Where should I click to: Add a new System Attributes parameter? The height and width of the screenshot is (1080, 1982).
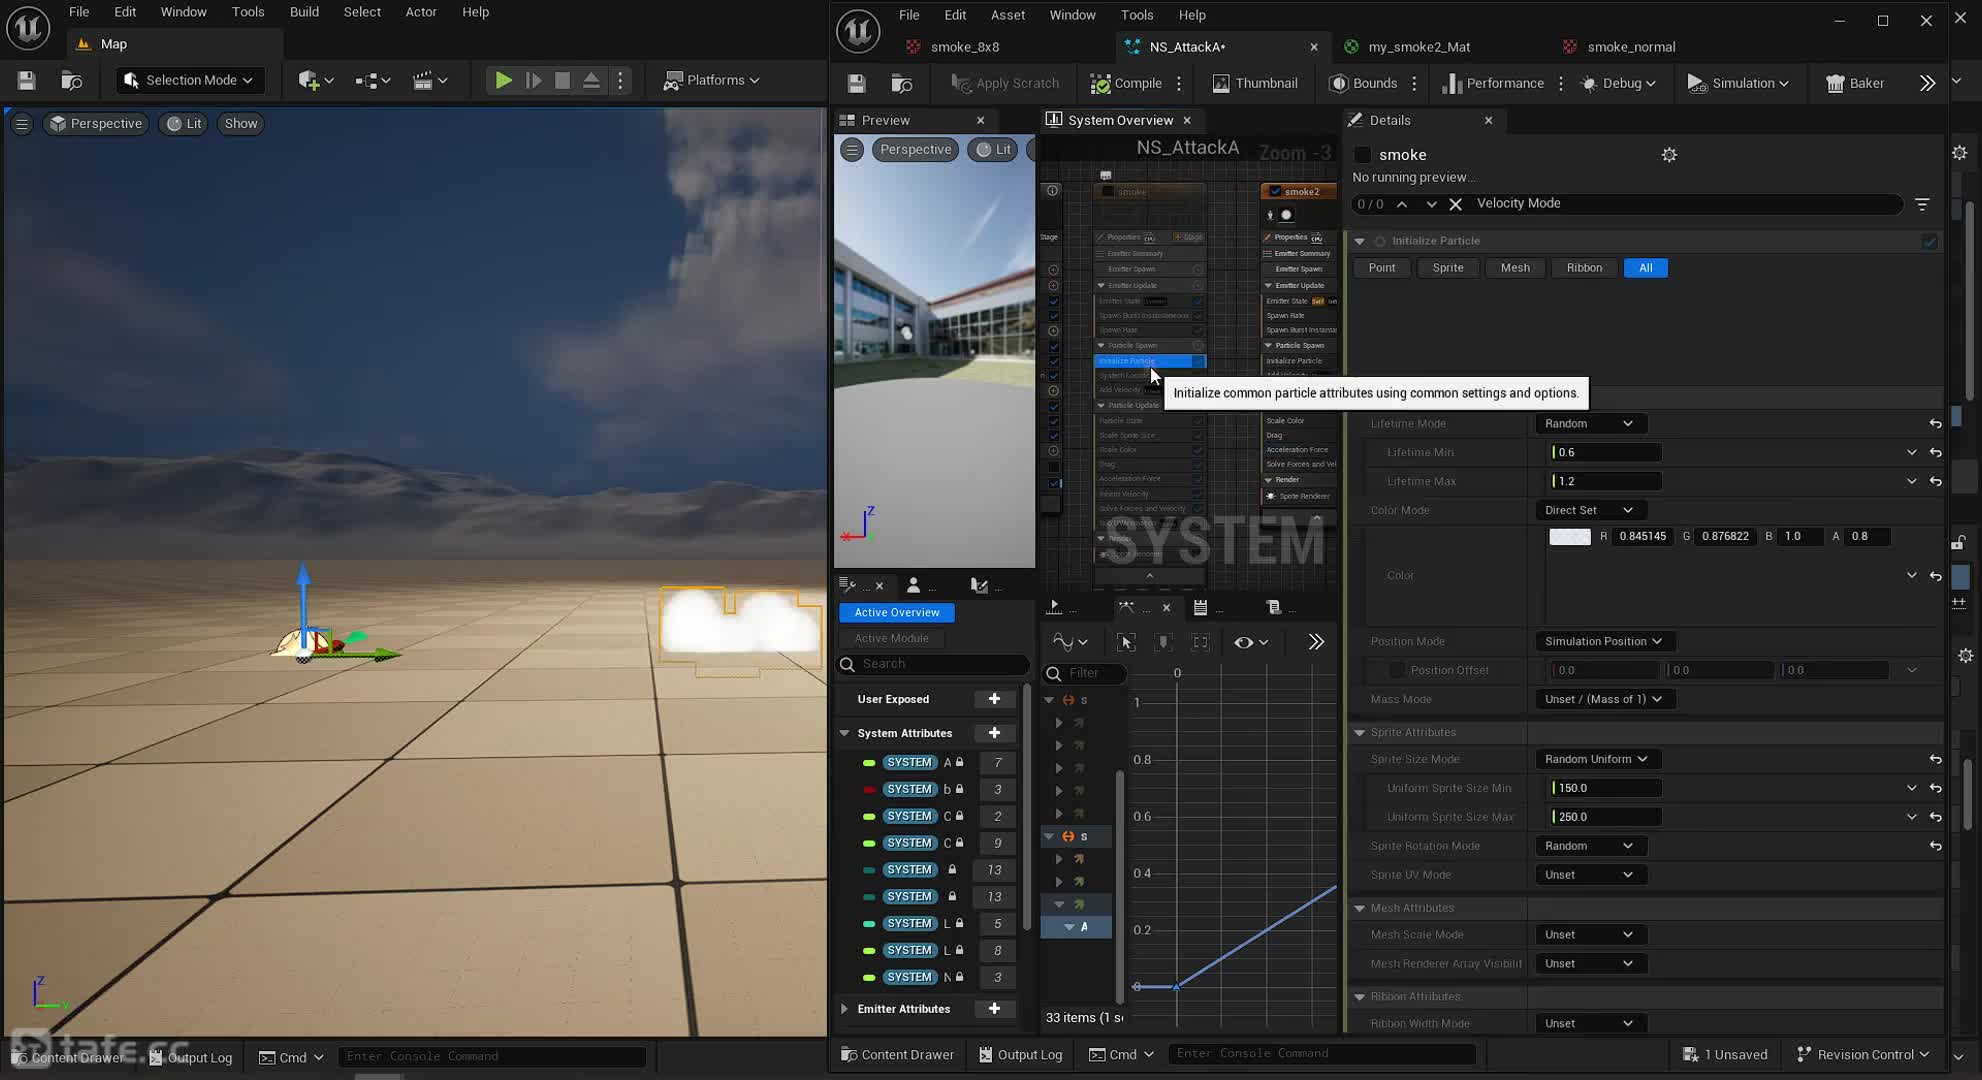click(994, 733)
